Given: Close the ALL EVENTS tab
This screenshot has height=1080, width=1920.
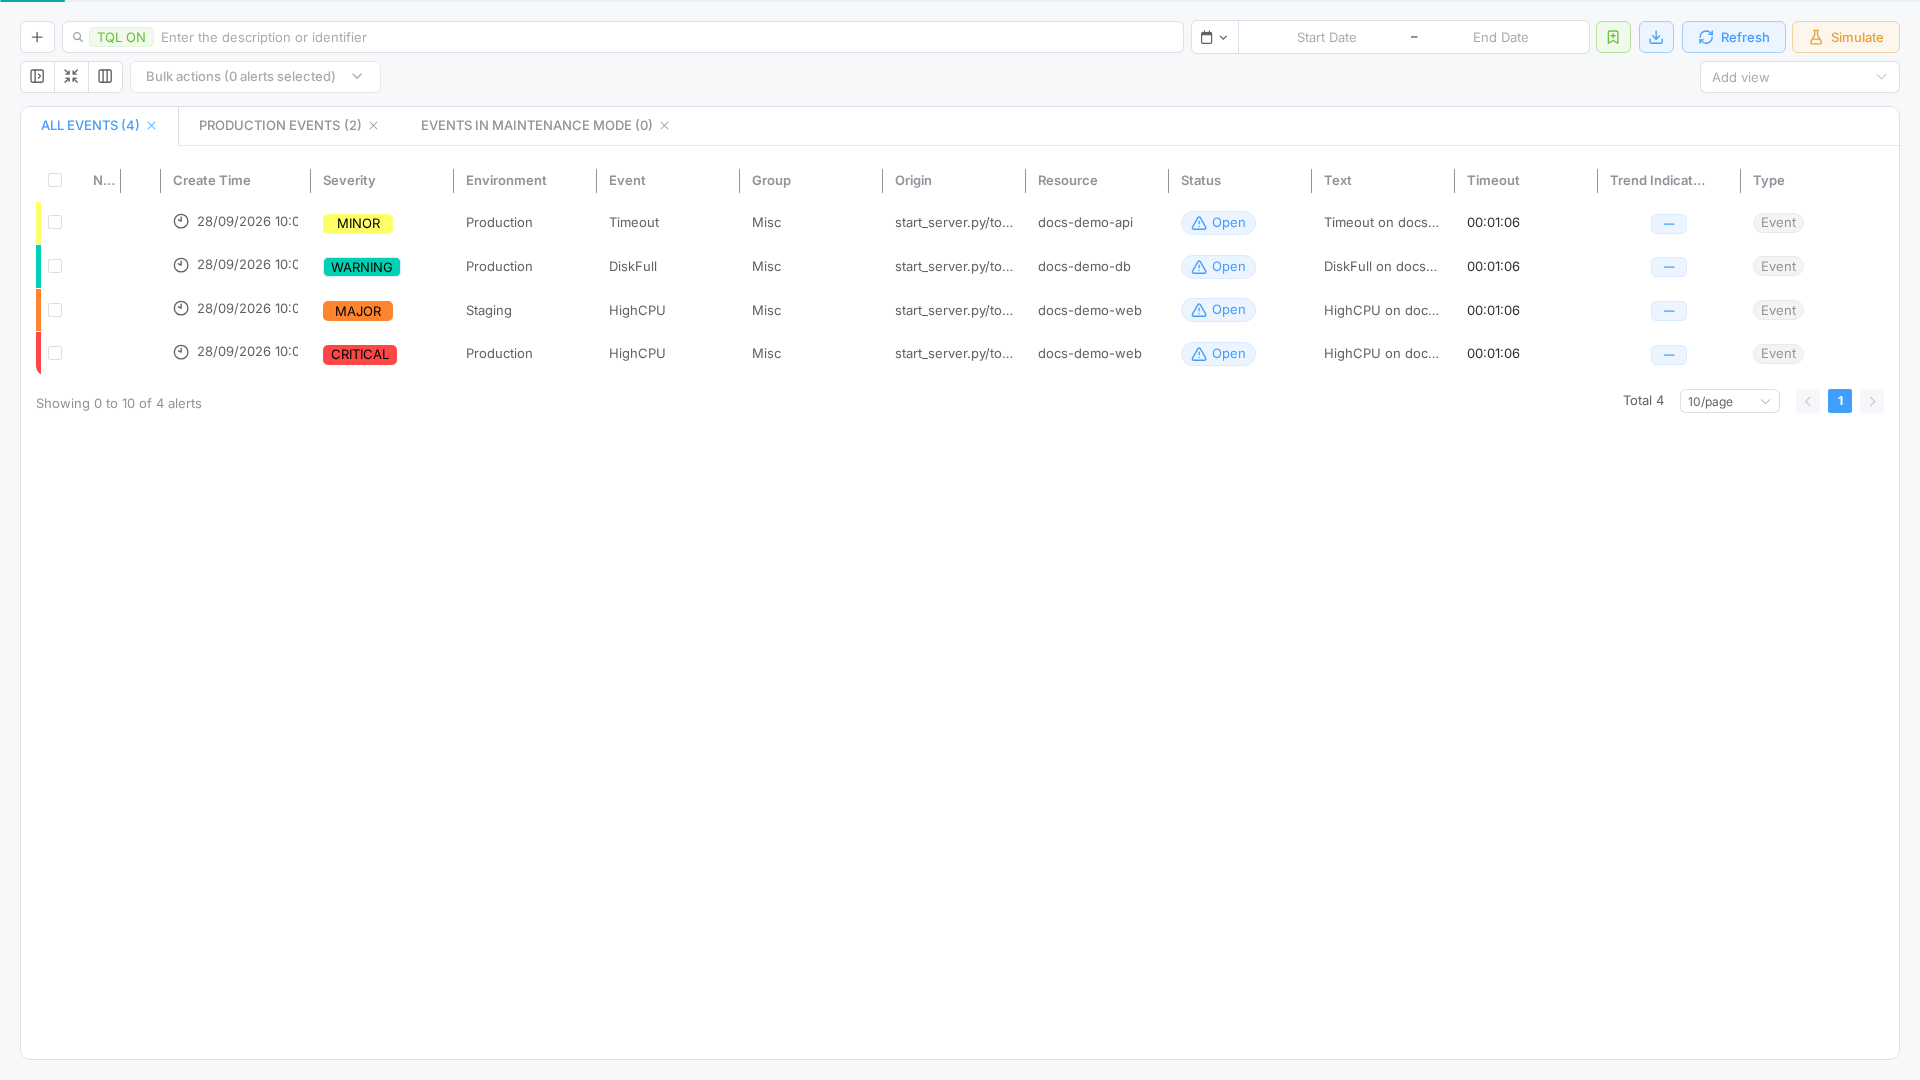Looking at the screenshot, I should click(152, 126).
